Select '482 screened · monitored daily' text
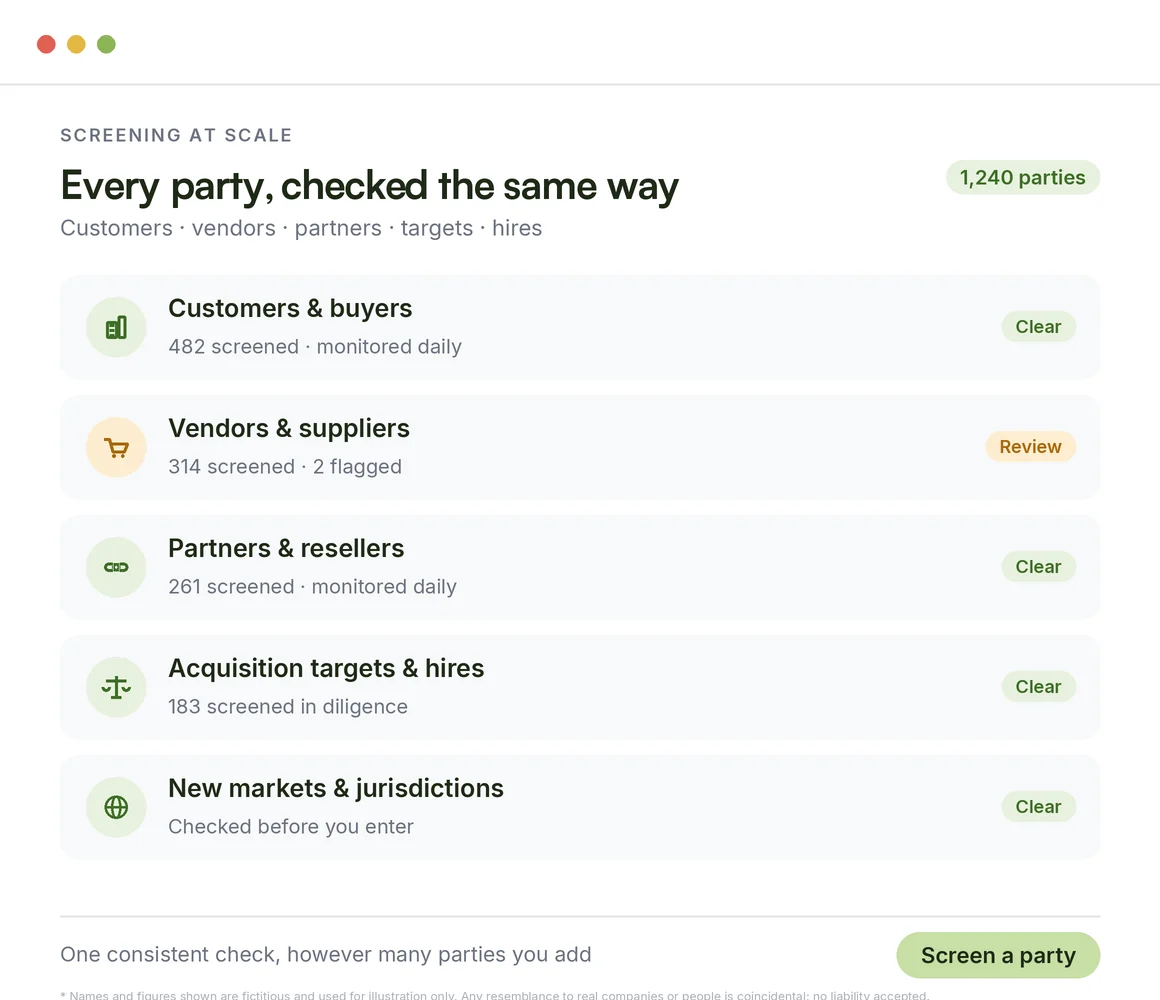Image resolution: width=1160 pixels, height=1000 pixels. pyautogui.click(x=315, y=347)
